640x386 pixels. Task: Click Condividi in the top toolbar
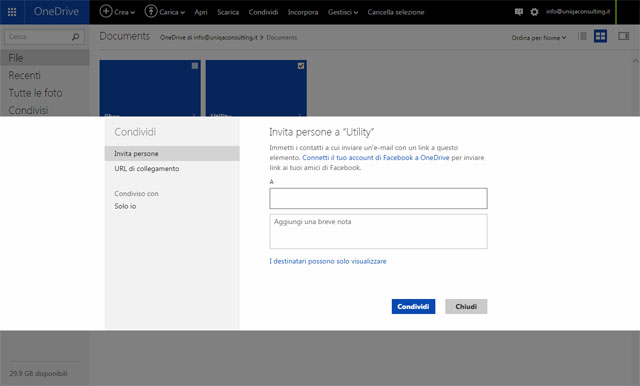263,12
